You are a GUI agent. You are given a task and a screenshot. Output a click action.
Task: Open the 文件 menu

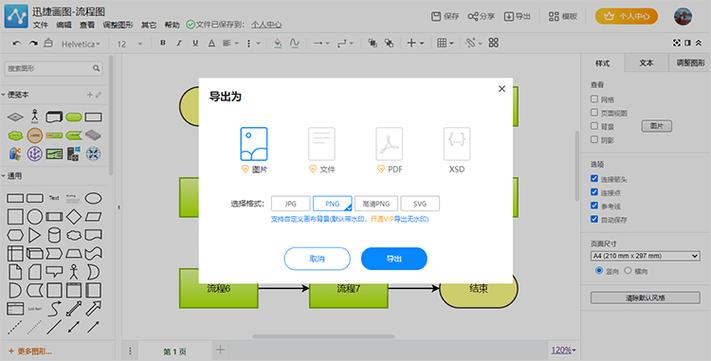40,24
